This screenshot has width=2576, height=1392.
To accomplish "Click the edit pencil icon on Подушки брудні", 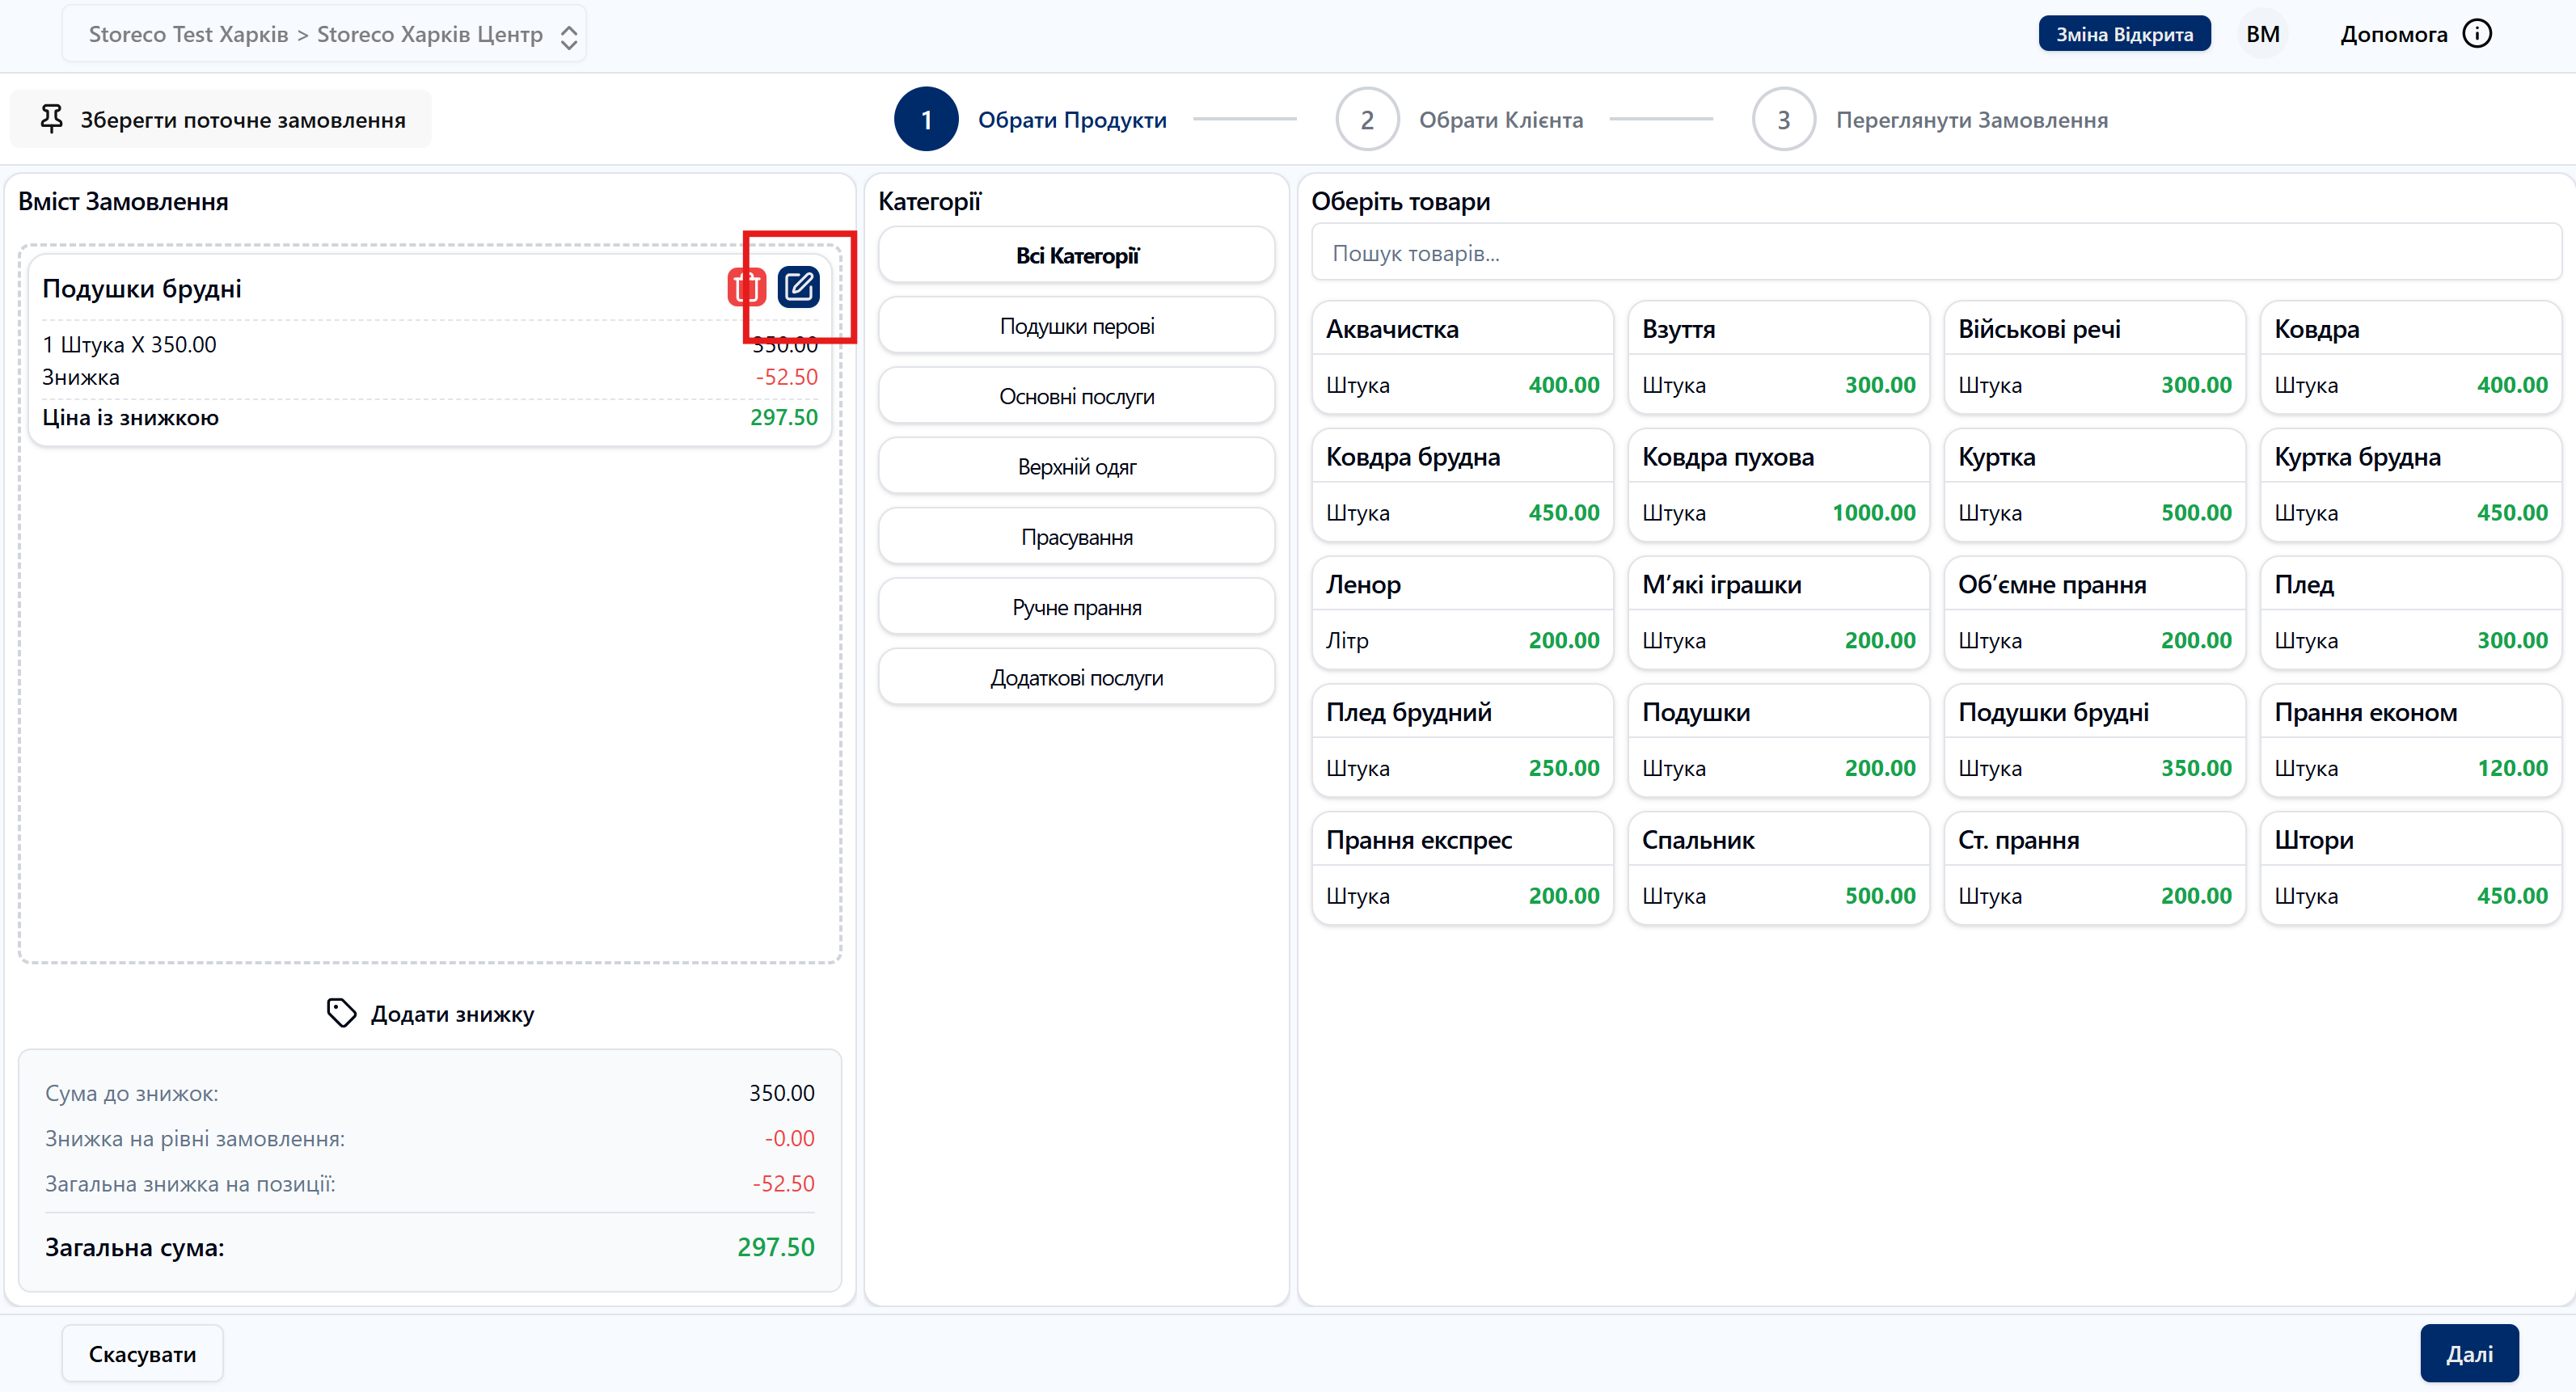I will [x=798, y=288].
